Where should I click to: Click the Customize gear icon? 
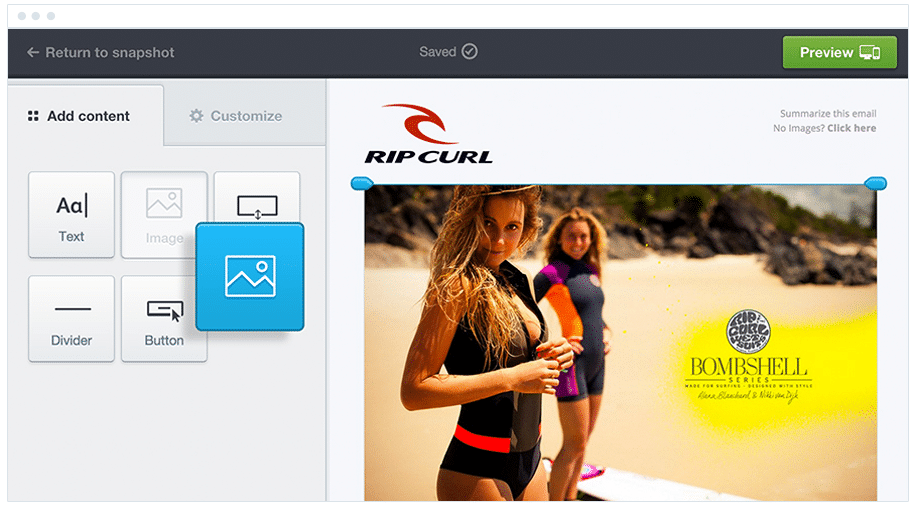[x=196, y=116]
